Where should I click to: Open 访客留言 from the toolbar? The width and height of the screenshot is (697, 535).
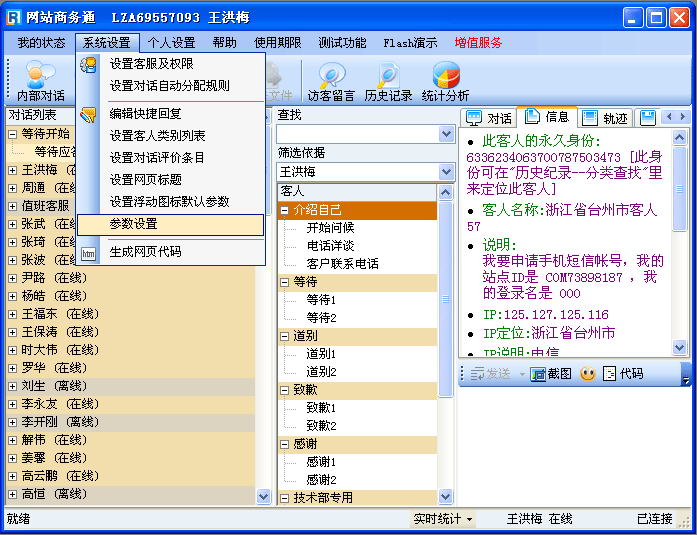pyautogui.click(x=331, y=80)
